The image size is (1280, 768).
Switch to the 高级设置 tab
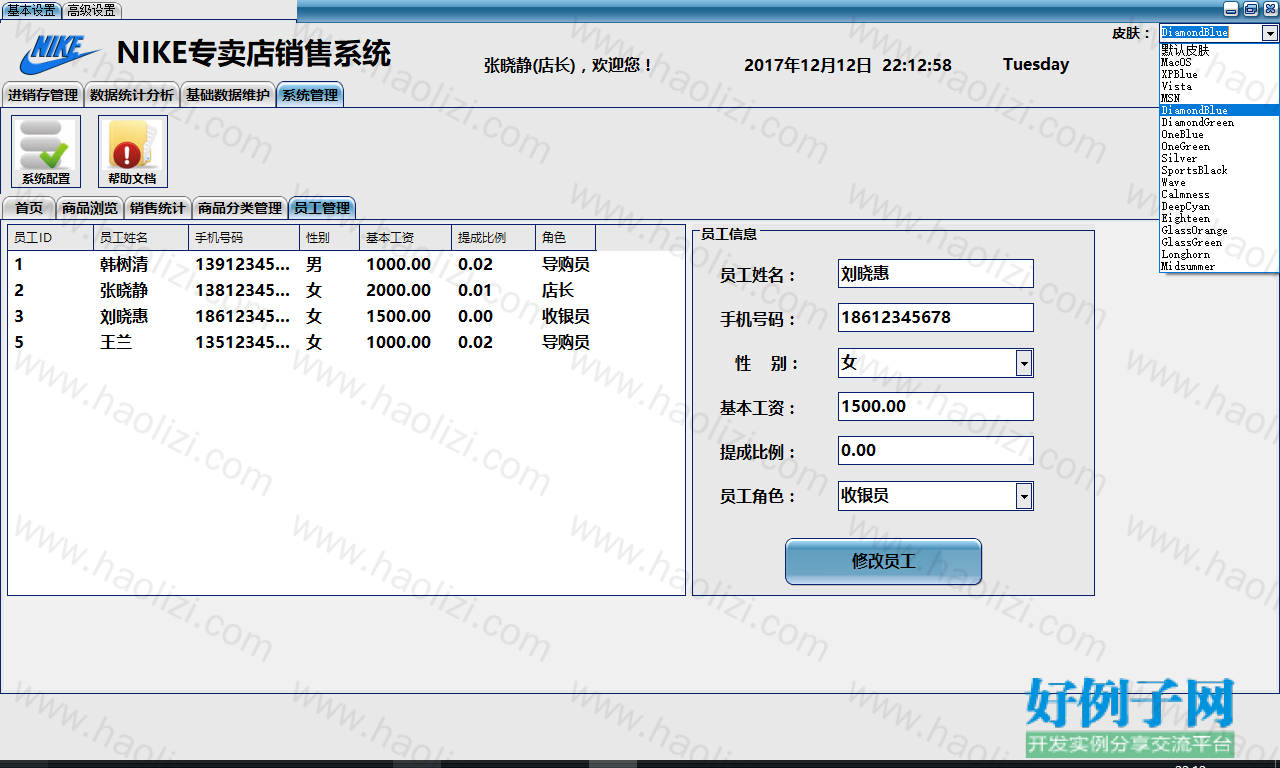pyautogui.click(x=92, y=10)
